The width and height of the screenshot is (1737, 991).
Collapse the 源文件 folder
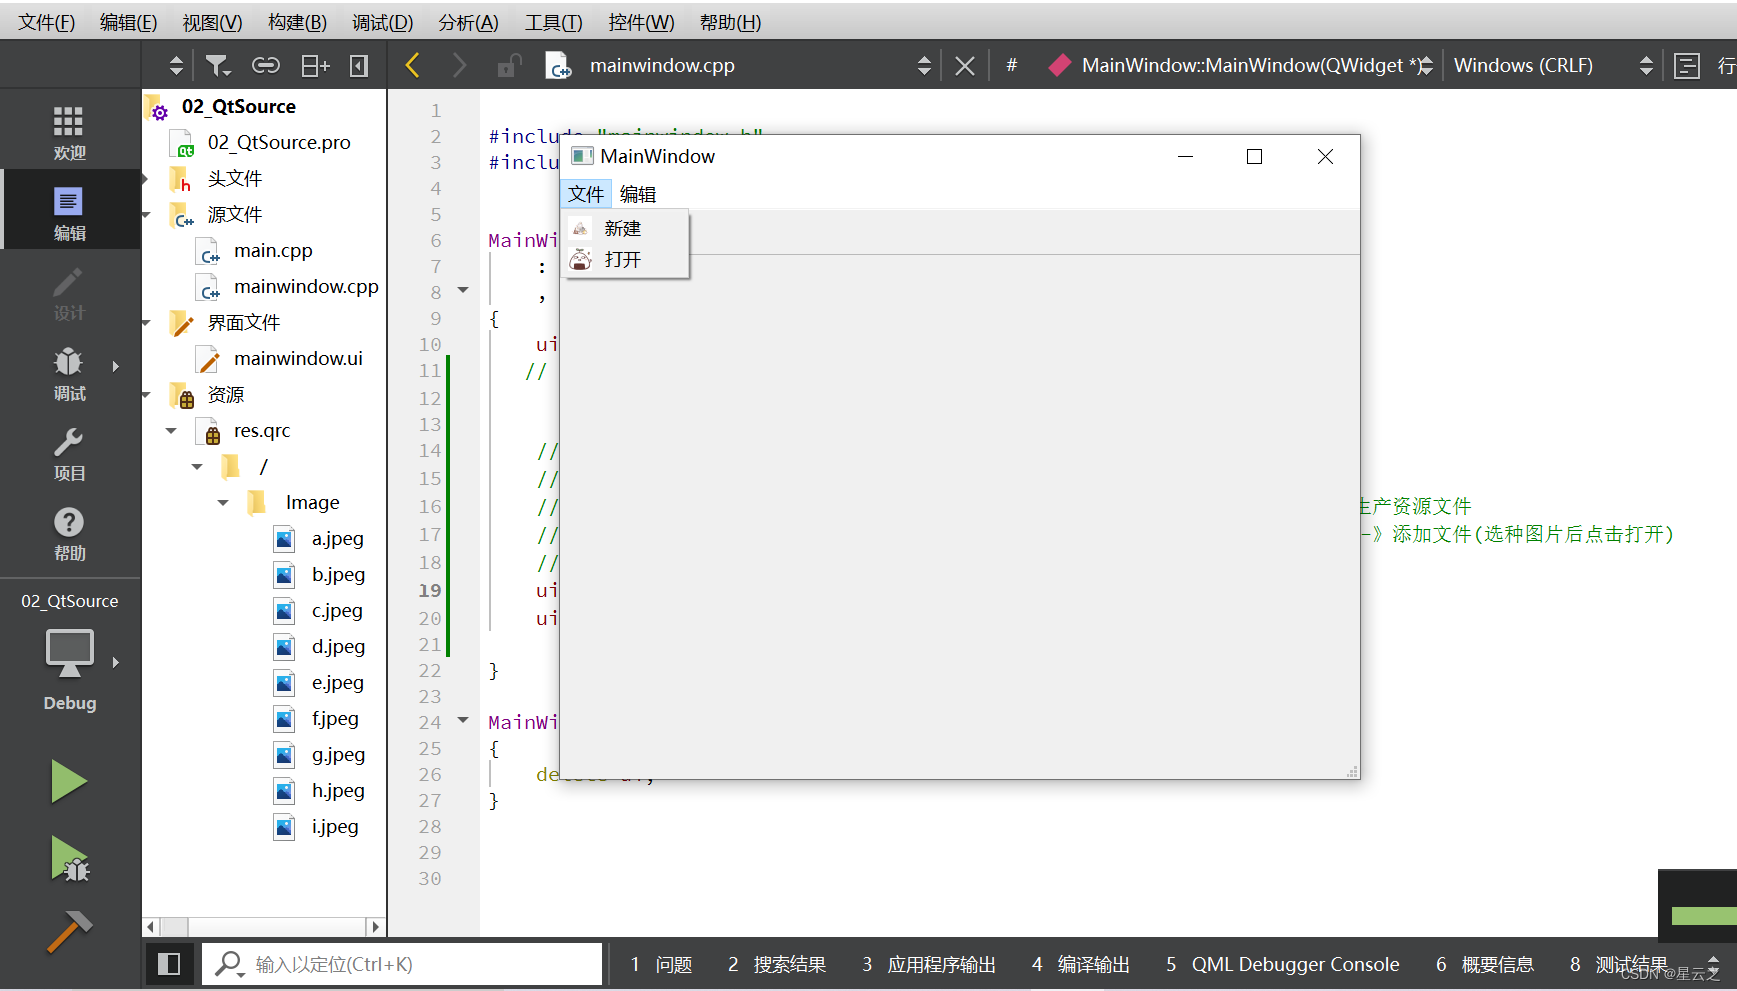point(146,215)
